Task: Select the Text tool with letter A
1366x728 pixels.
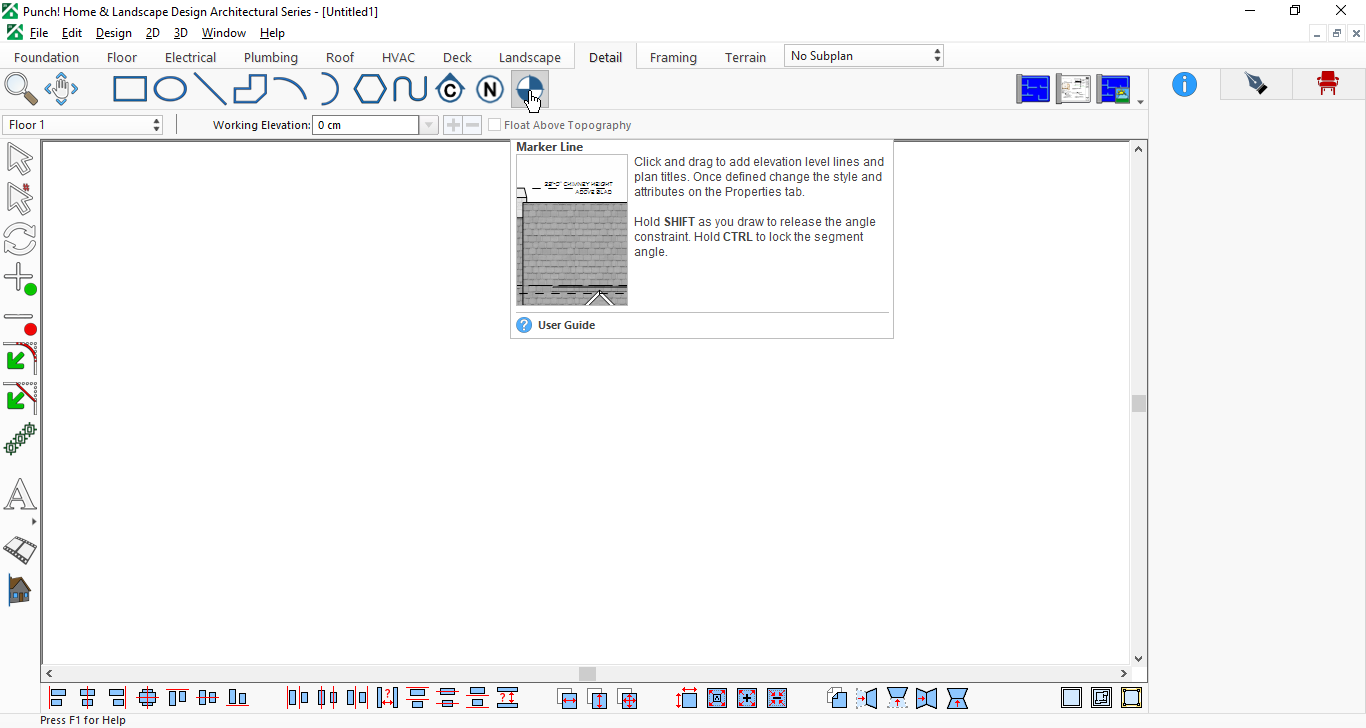Action: point(20,495)
